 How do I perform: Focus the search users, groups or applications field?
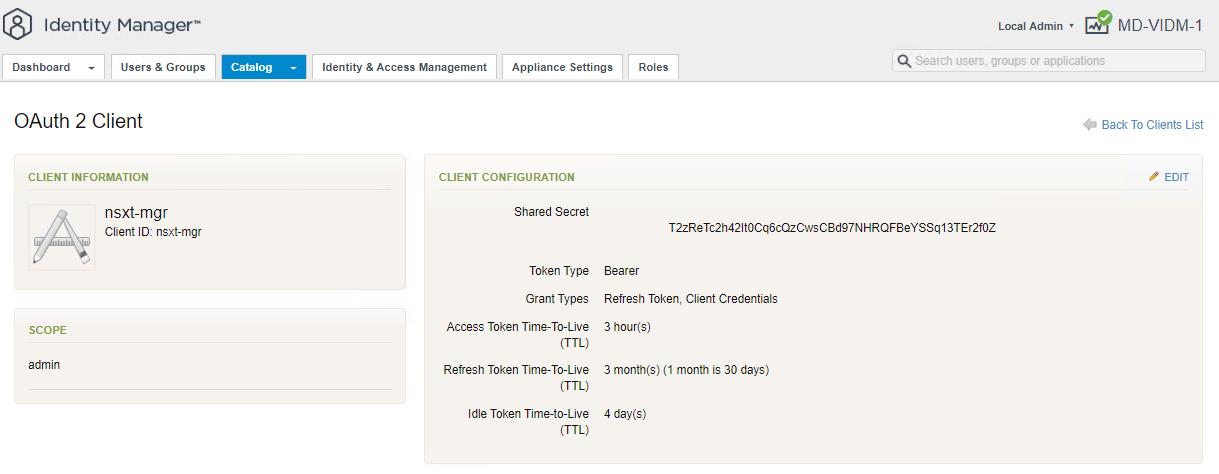tap(1048, 61)
